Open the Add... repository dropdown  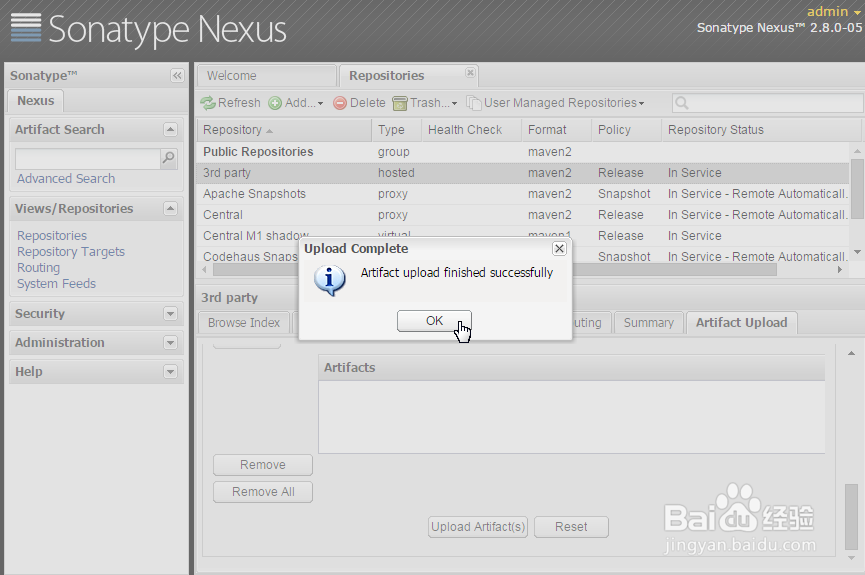click(296, 103)
